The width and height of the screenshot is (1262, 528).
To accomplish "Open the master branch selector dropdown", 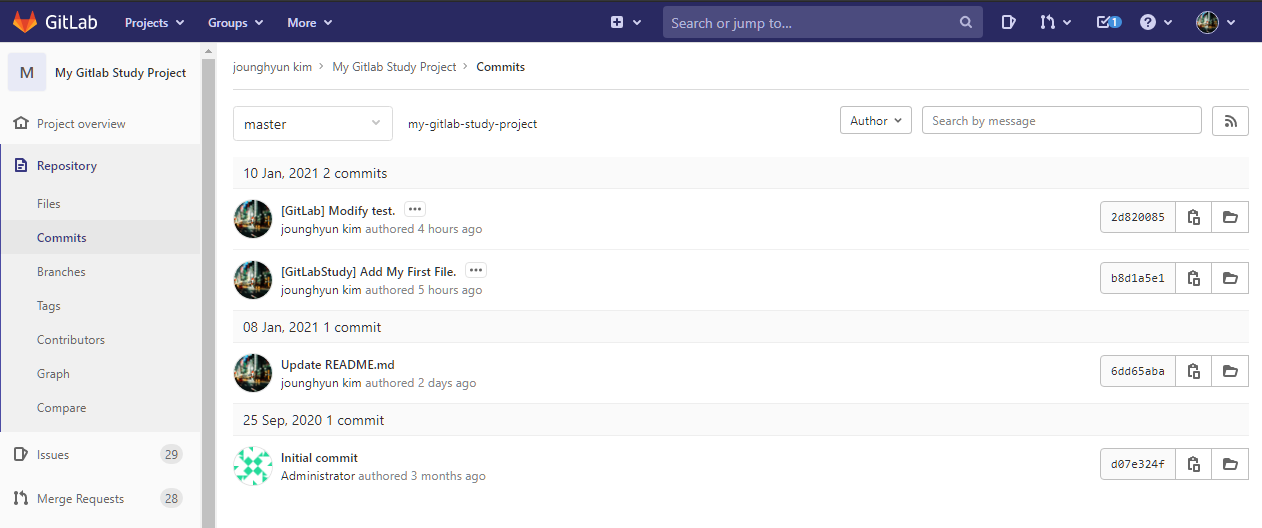I will [x=313, y=124].
